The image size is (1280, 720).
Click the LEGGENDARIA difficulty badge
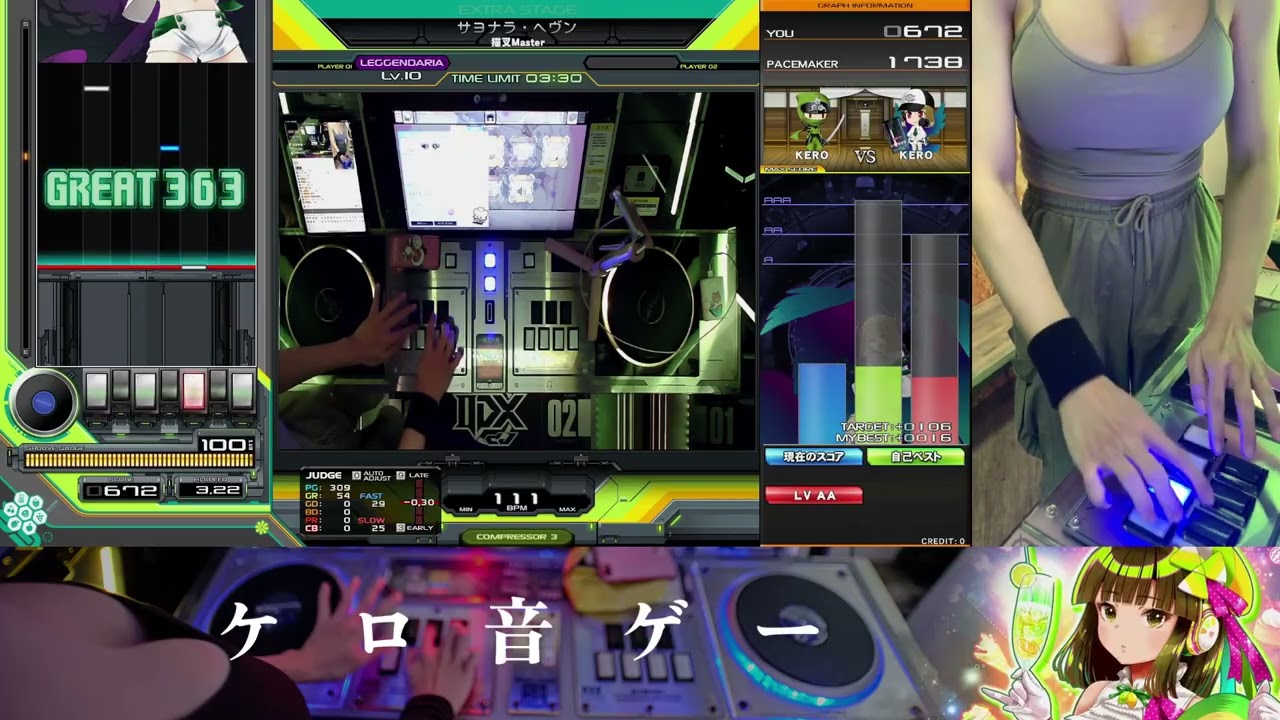(x=400, y=63)
